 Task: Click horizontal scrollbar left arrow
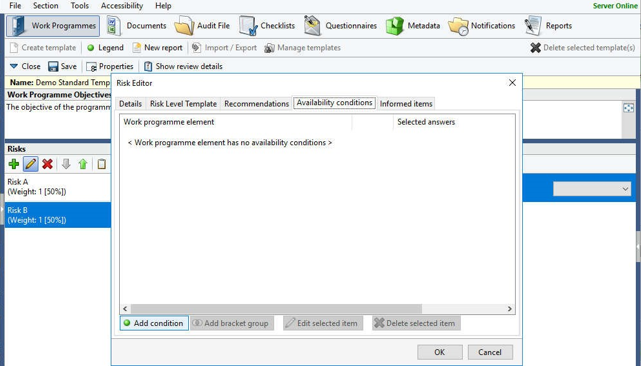(125, 309)
